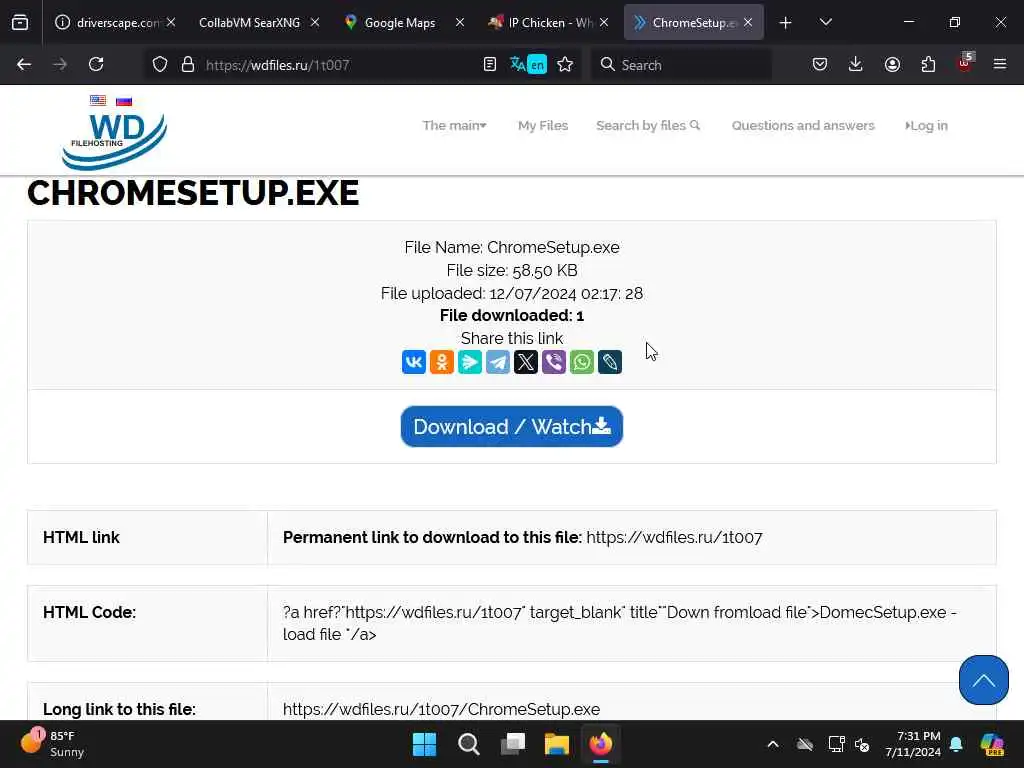1024x768 pixels.
Task: Open the Firefox View icon
Action: pos(20,23)
